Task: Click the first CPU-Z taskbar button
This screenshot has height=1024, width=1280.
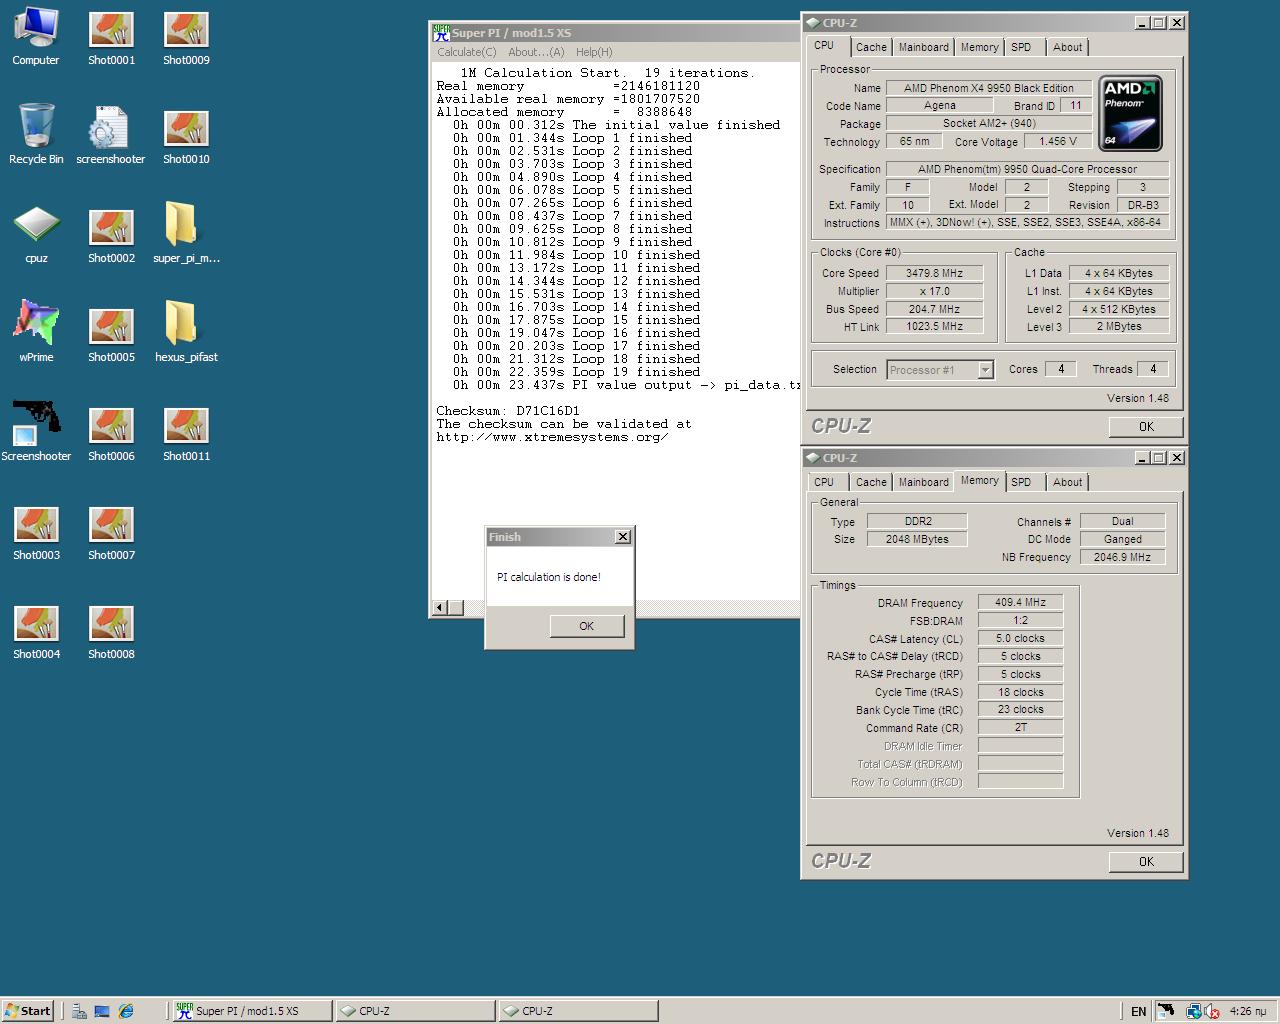Action: click(415, 1011)
